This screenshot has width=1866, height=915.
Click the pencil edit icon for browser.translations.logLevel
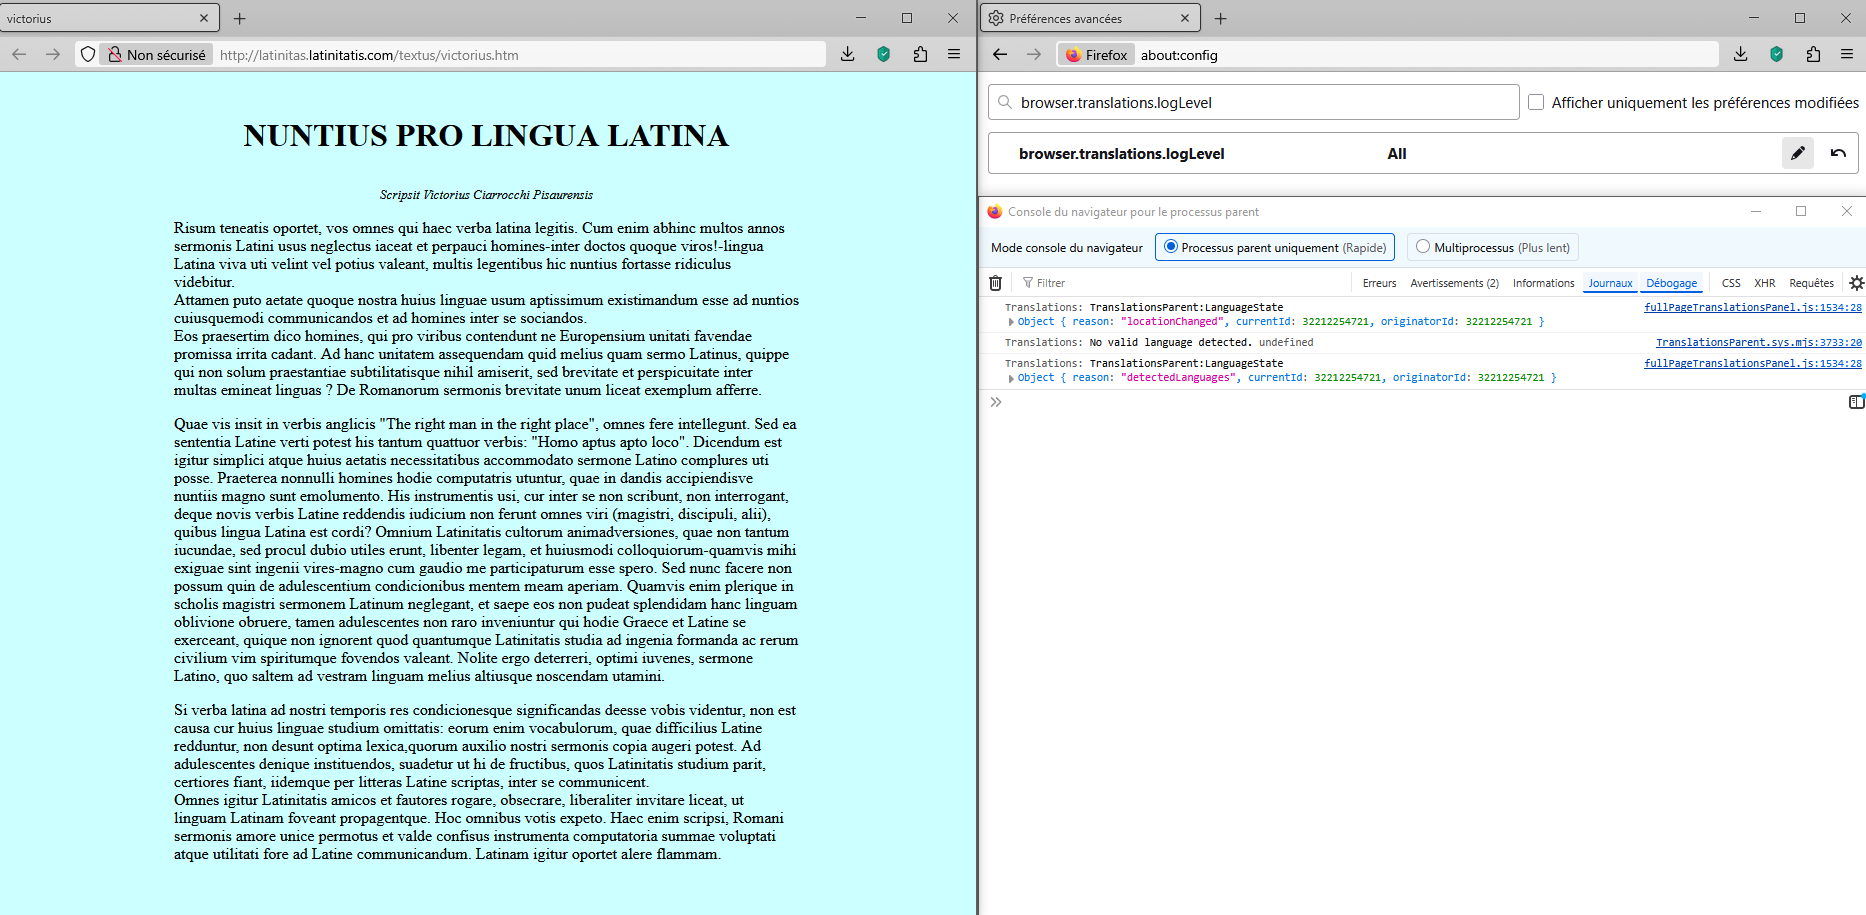[1797, 153]
